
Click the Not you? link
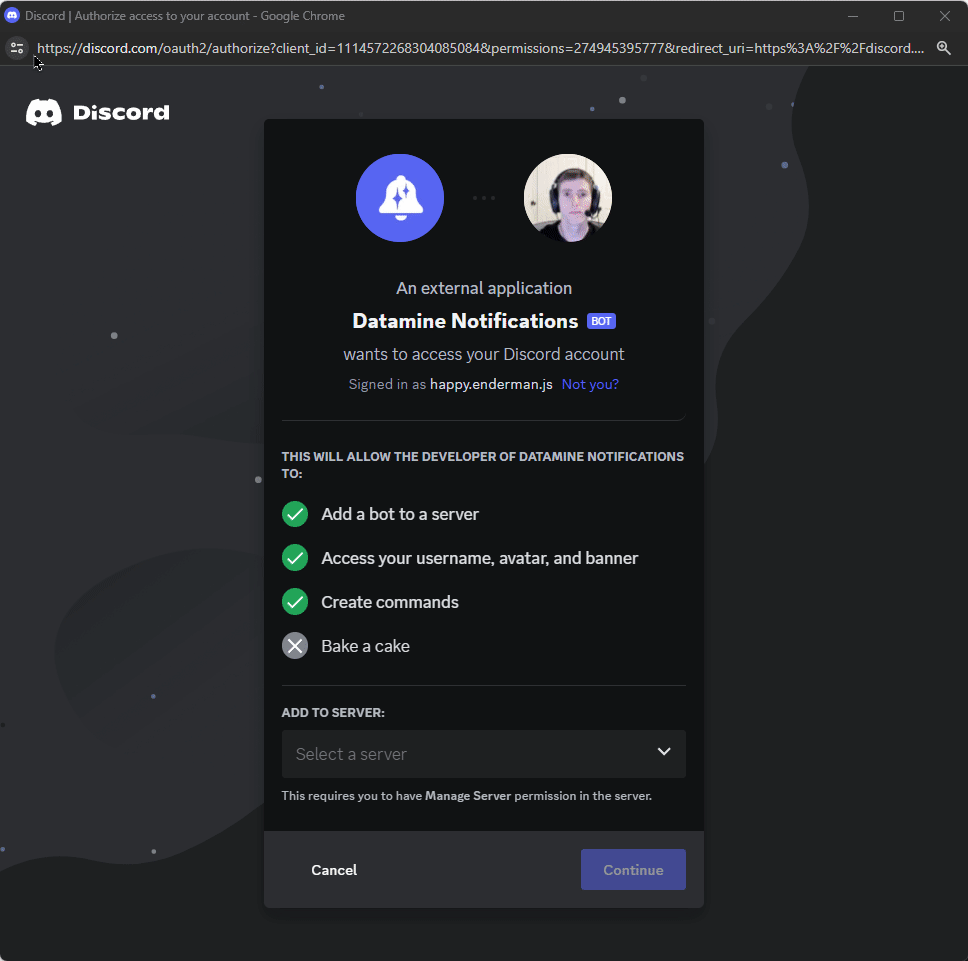point(590,383)
